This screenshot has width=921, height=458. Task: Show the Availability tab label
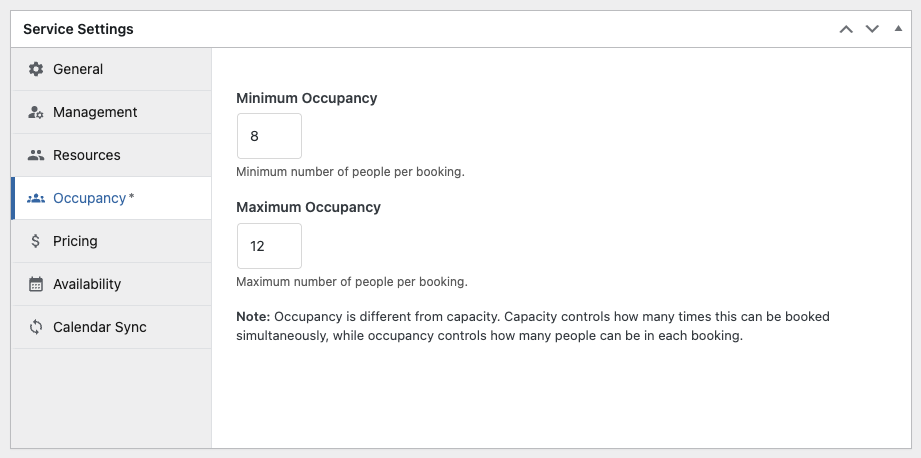(87, 284)
